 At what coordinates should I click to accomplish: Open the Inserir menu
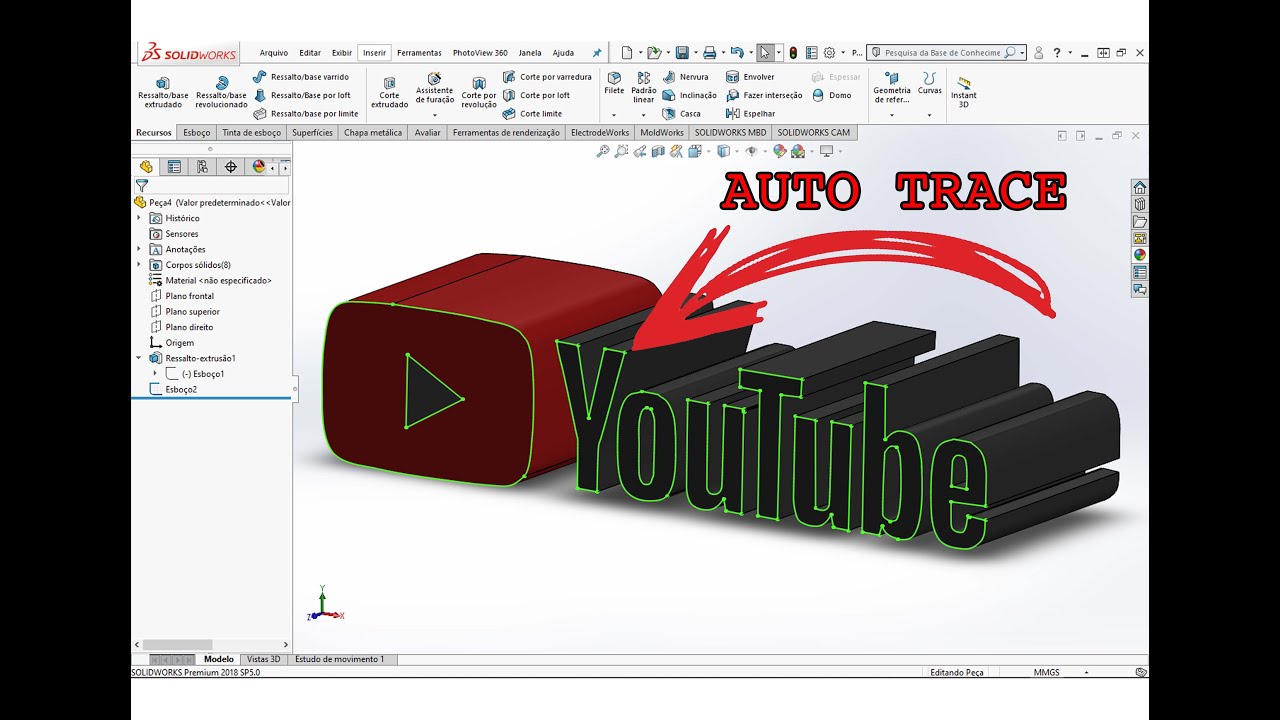[x=374, y=53]
